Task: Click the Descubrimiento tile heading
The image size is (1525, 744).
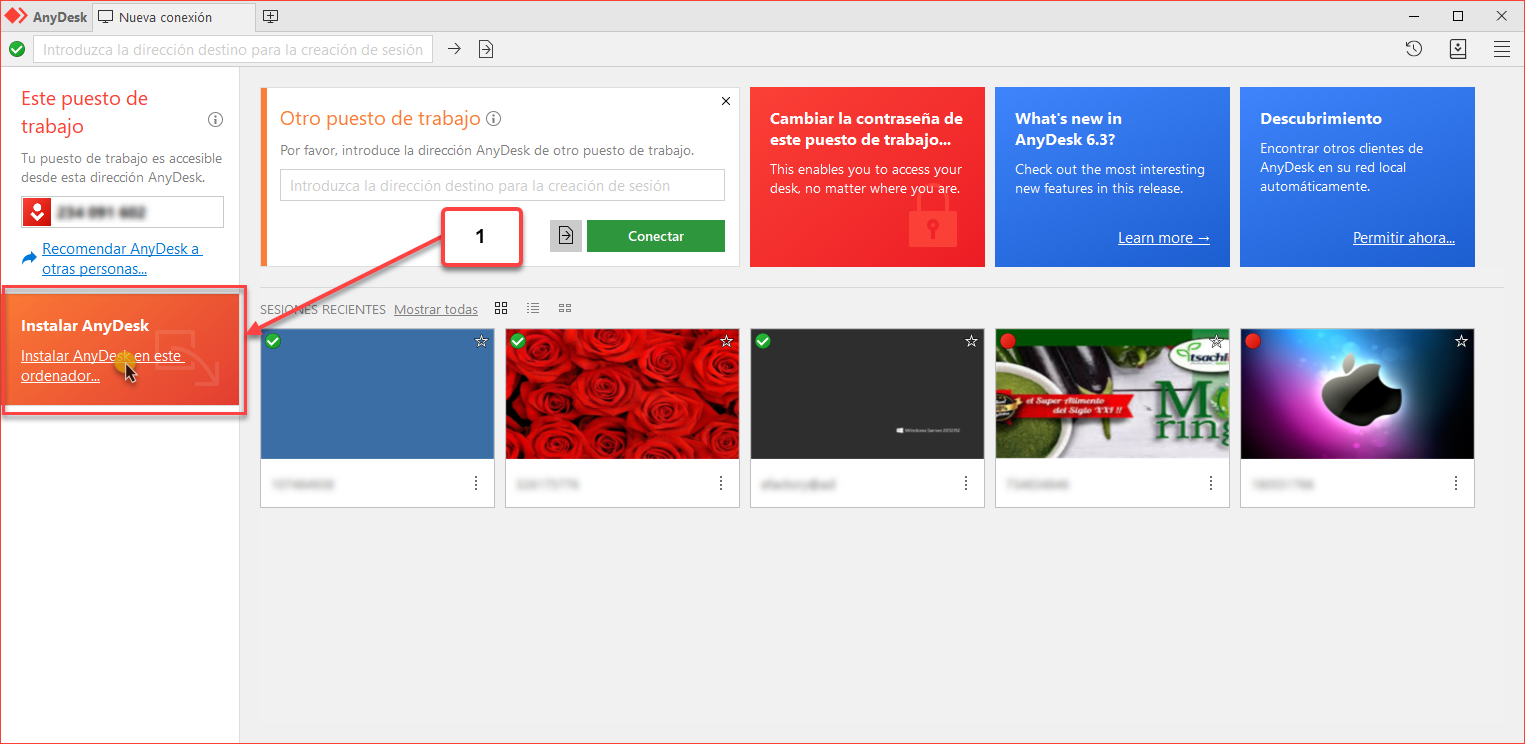Action: pos(1321,118)
